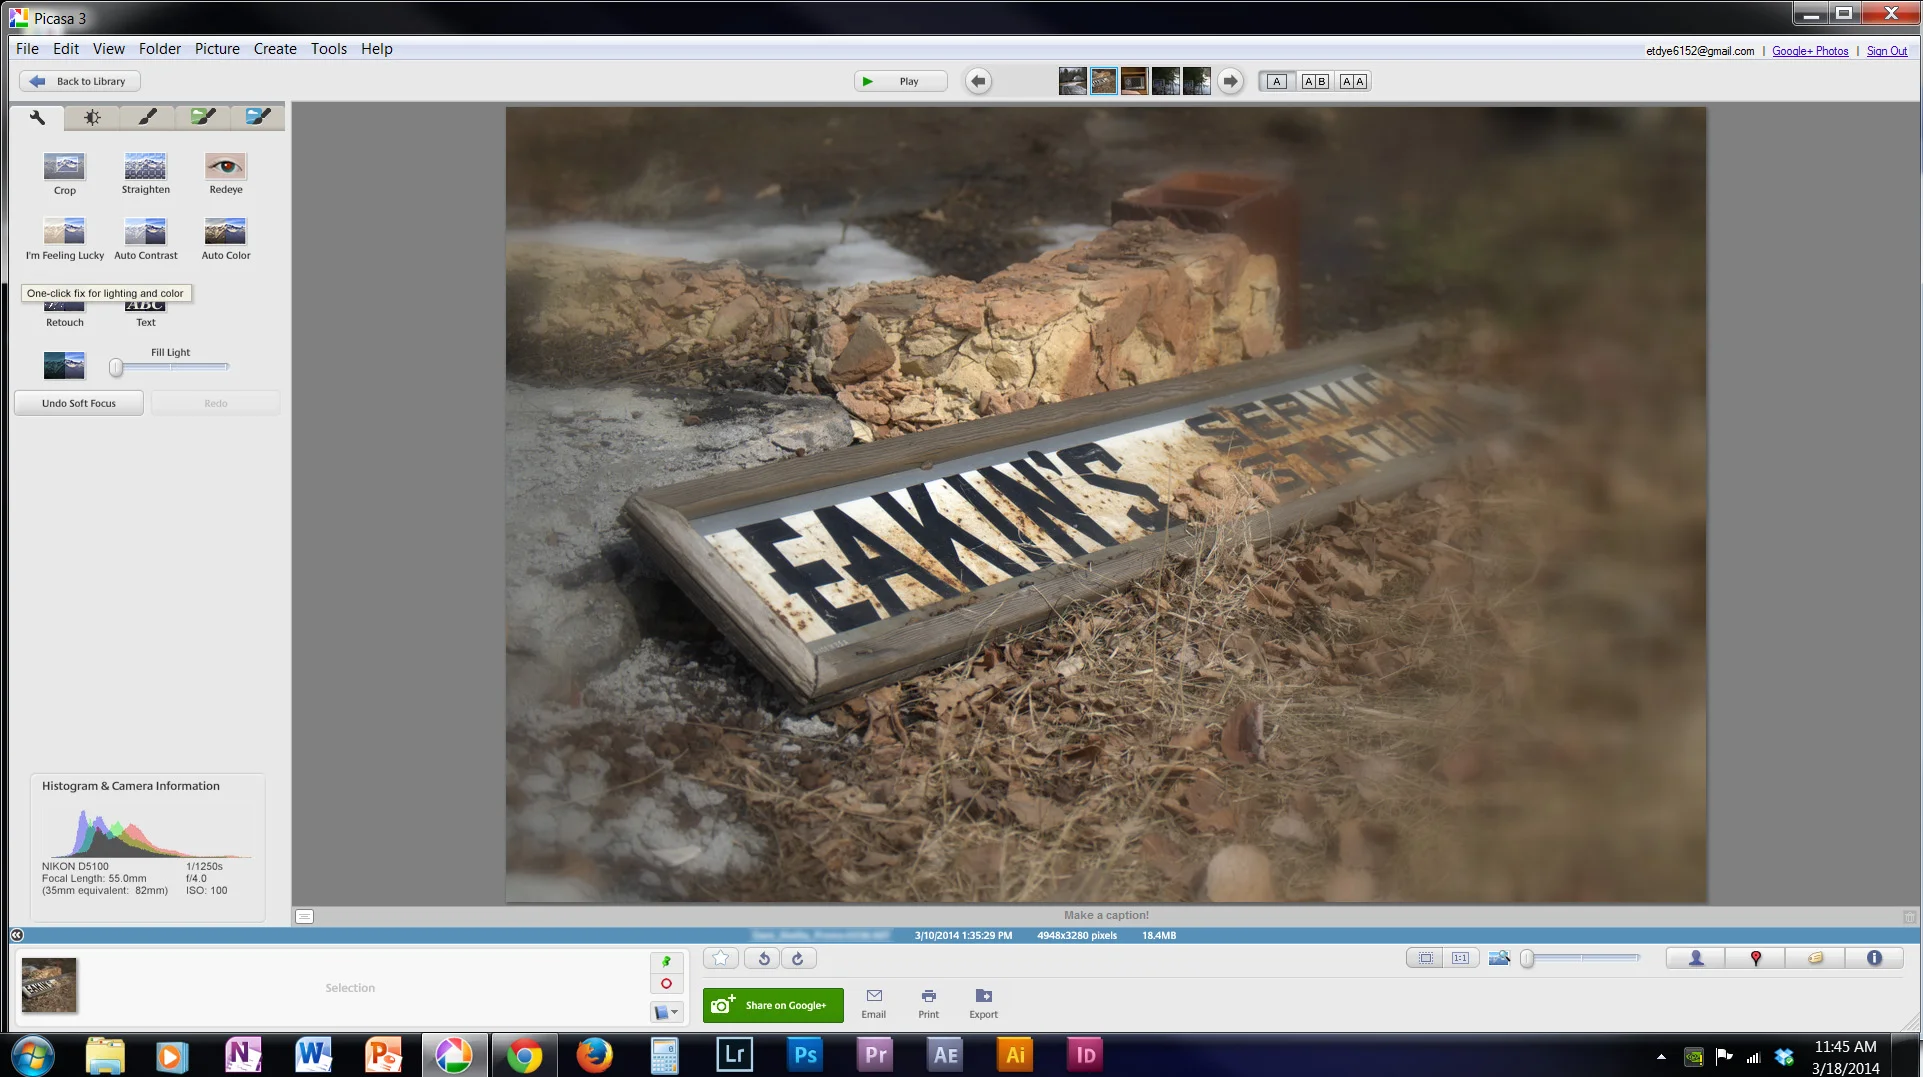
Task: Click Make a caption field
Action: pyautogui.click(x=1106, y=915)
